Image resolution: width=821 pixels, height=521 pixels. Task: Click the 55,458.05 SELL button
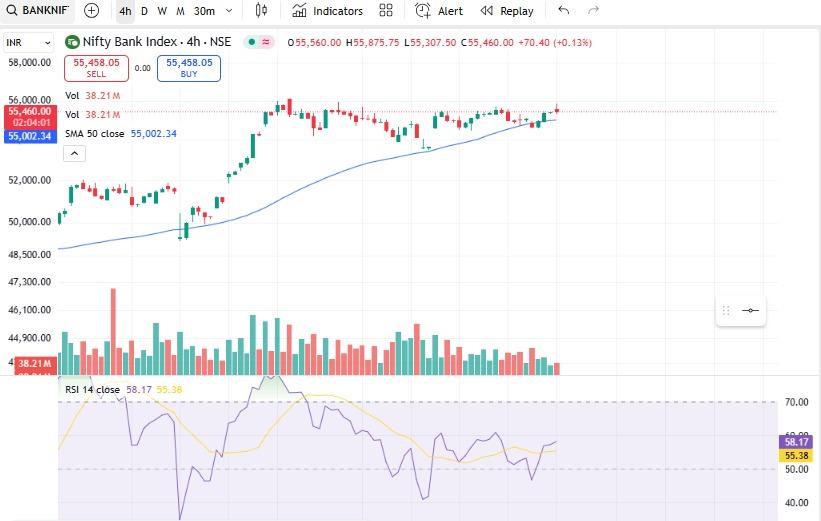coord(96,68)
